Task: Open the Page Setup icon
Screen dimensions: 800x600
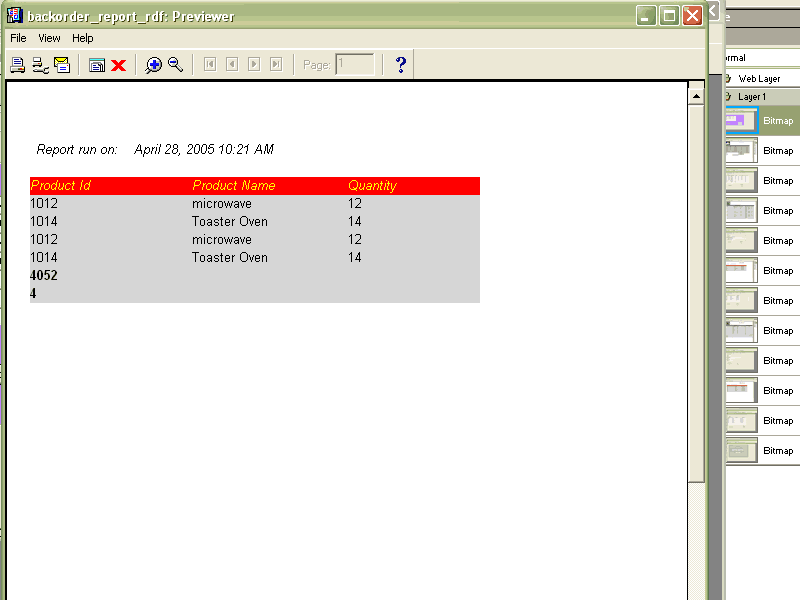Action: (40, 65)
